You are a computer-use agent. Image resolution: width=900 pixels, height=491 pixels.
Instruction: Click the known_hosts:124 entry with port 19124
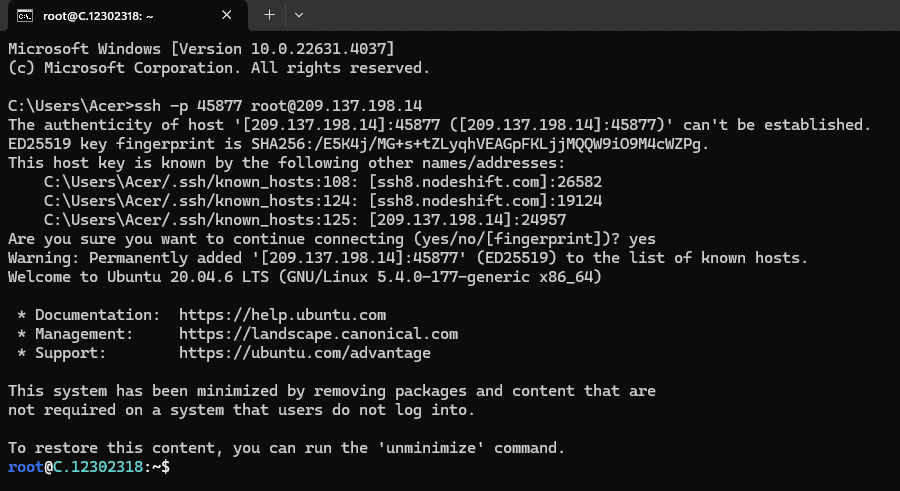pyautogui.click(x=323, y=200)
